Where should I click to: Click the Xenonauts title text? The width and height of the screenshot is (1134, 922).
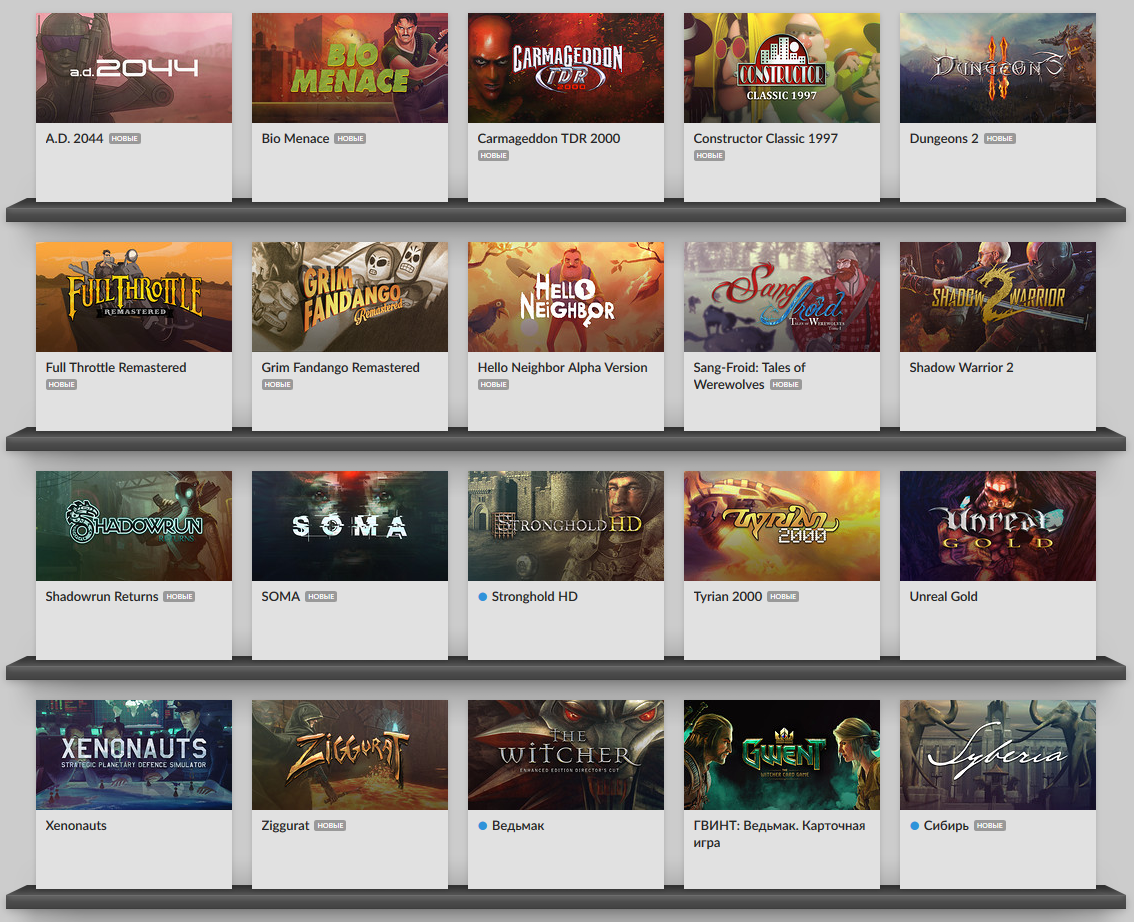(76, 825)
